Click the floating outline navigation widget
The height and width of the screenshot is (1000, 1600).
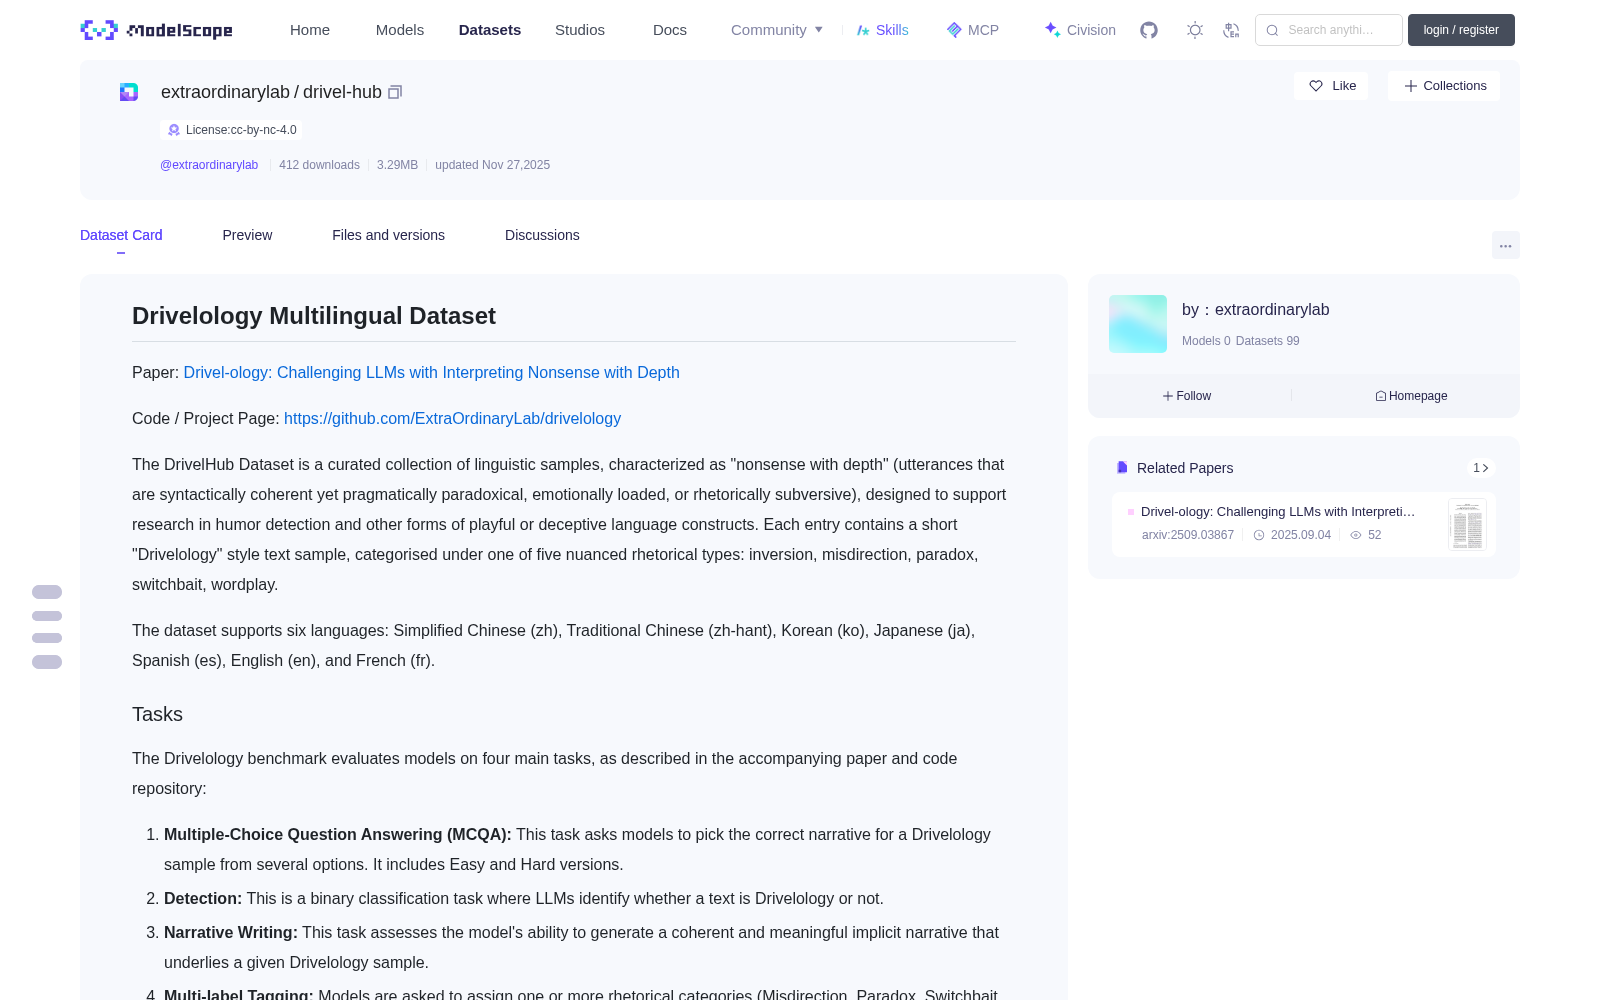click(47, 627)
